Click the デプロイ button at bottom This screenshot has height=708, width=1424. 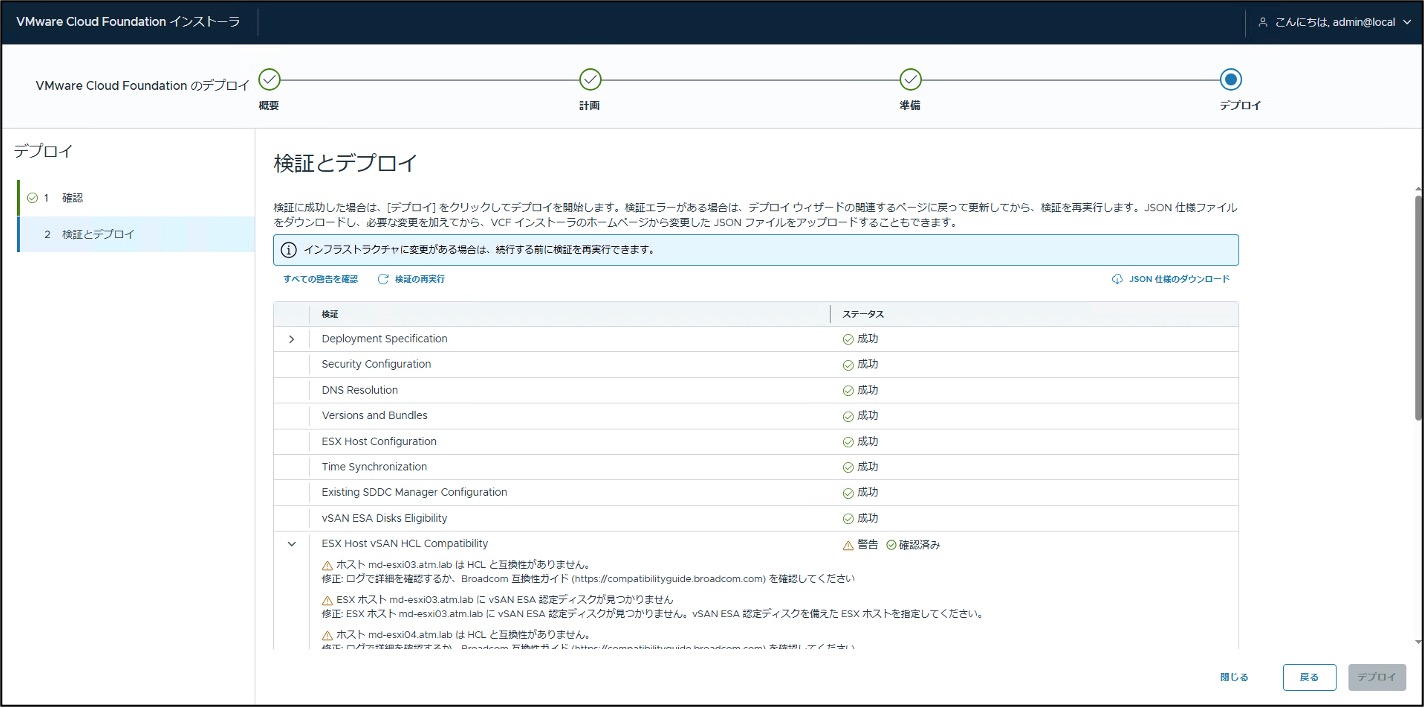pyautogui.click(x=1377, y=677)
